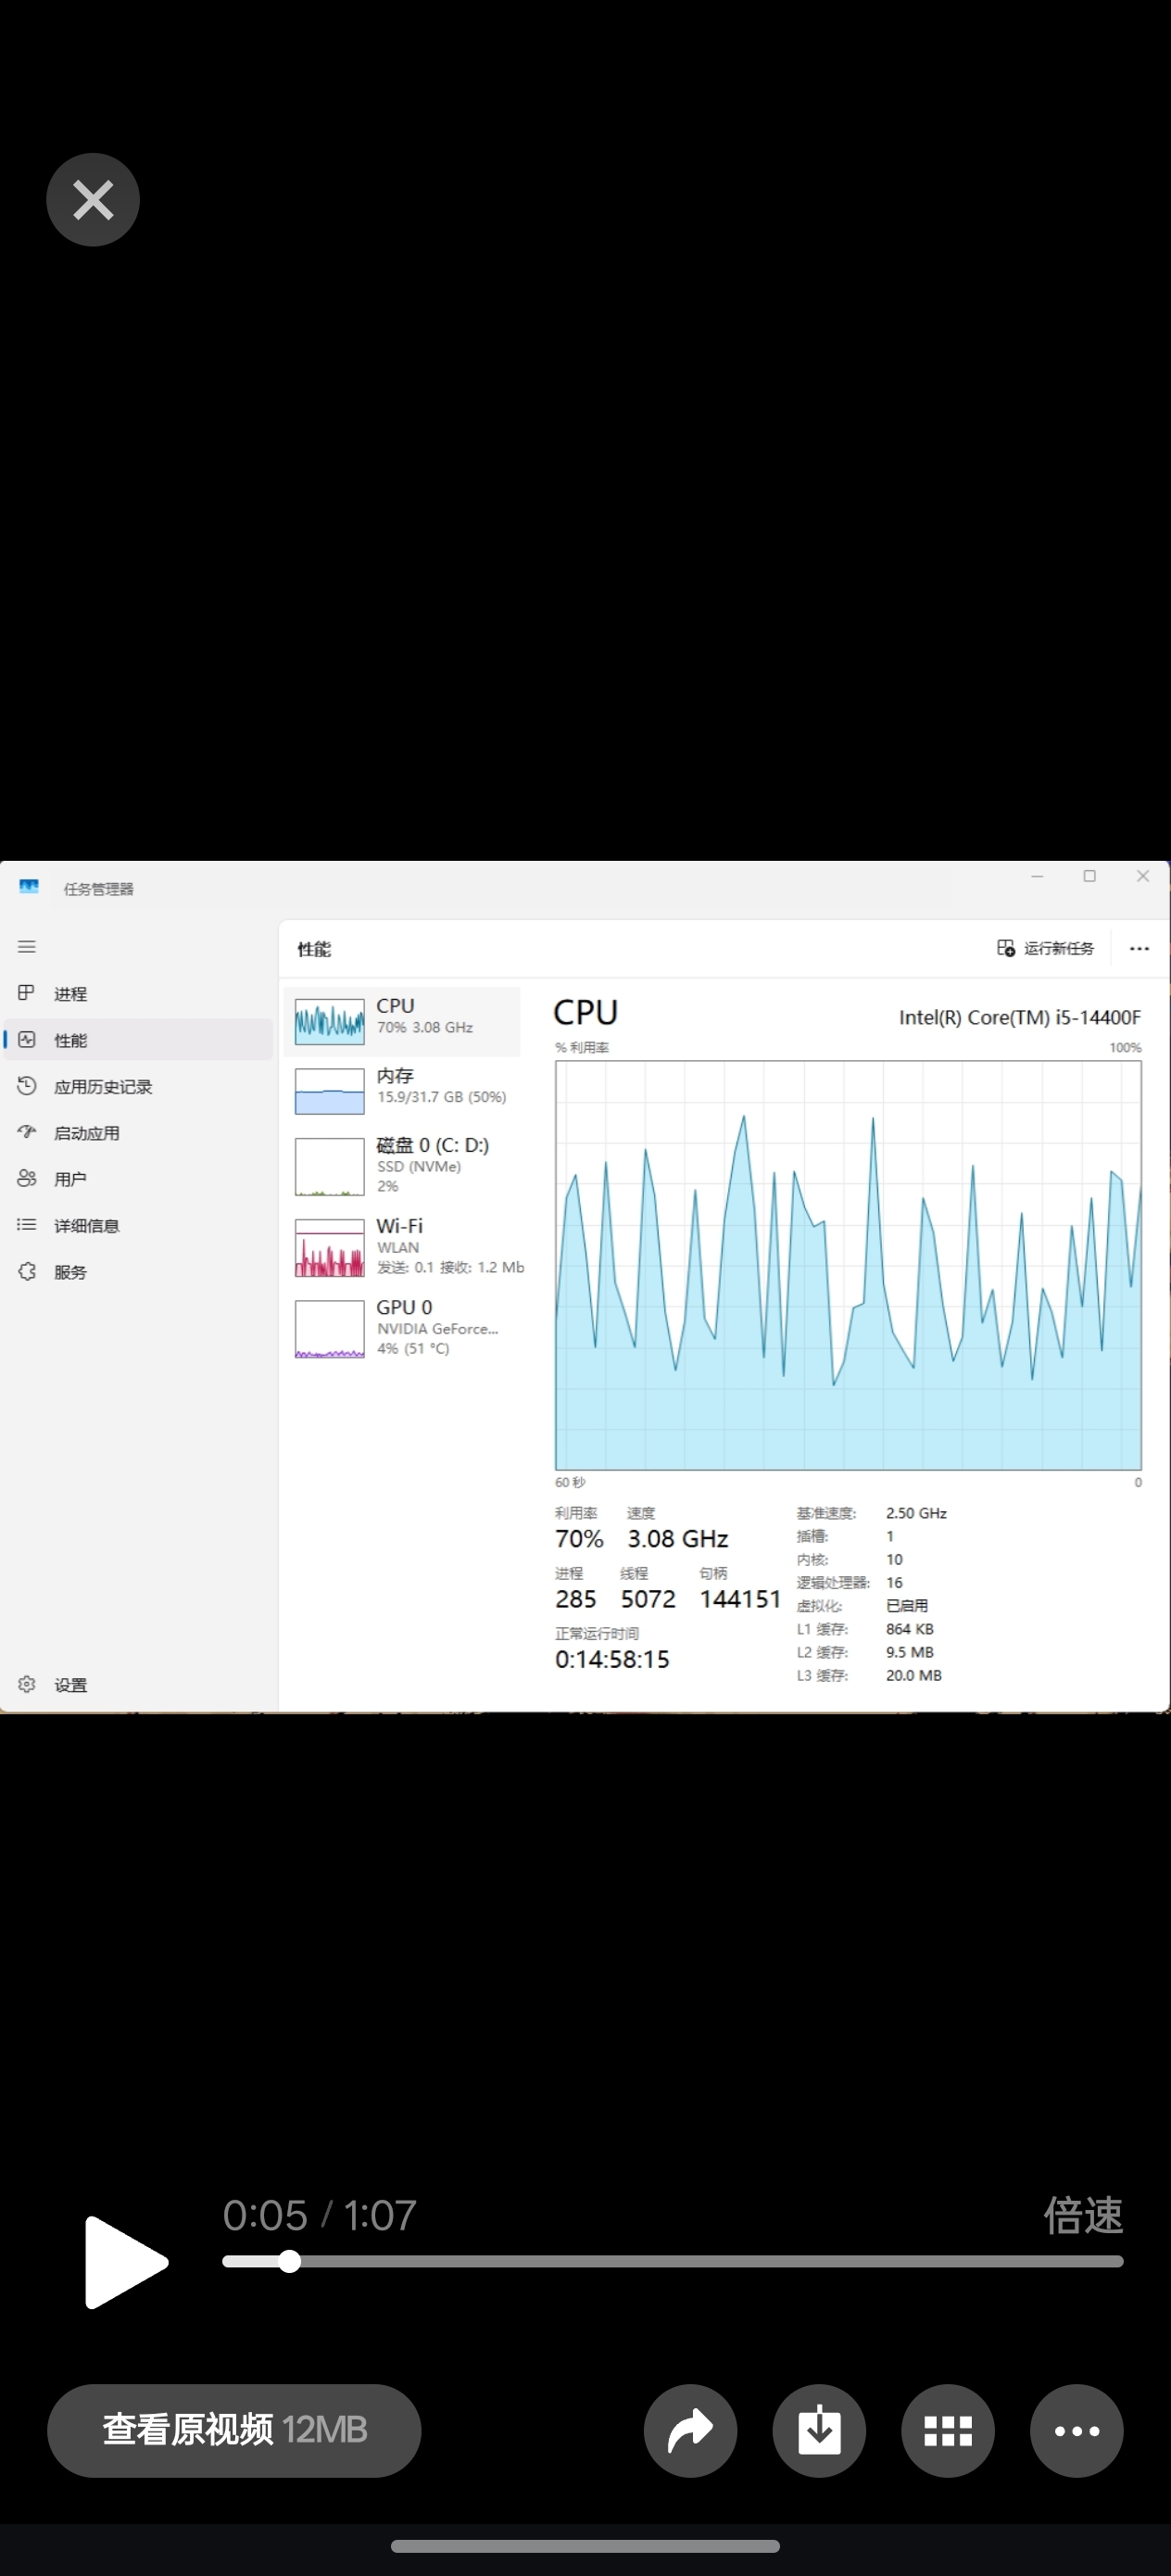Screen dimensions: 1171x2576
Task: Tap the download video icon
Action: pyautogui.click(x=819, y=2430)
